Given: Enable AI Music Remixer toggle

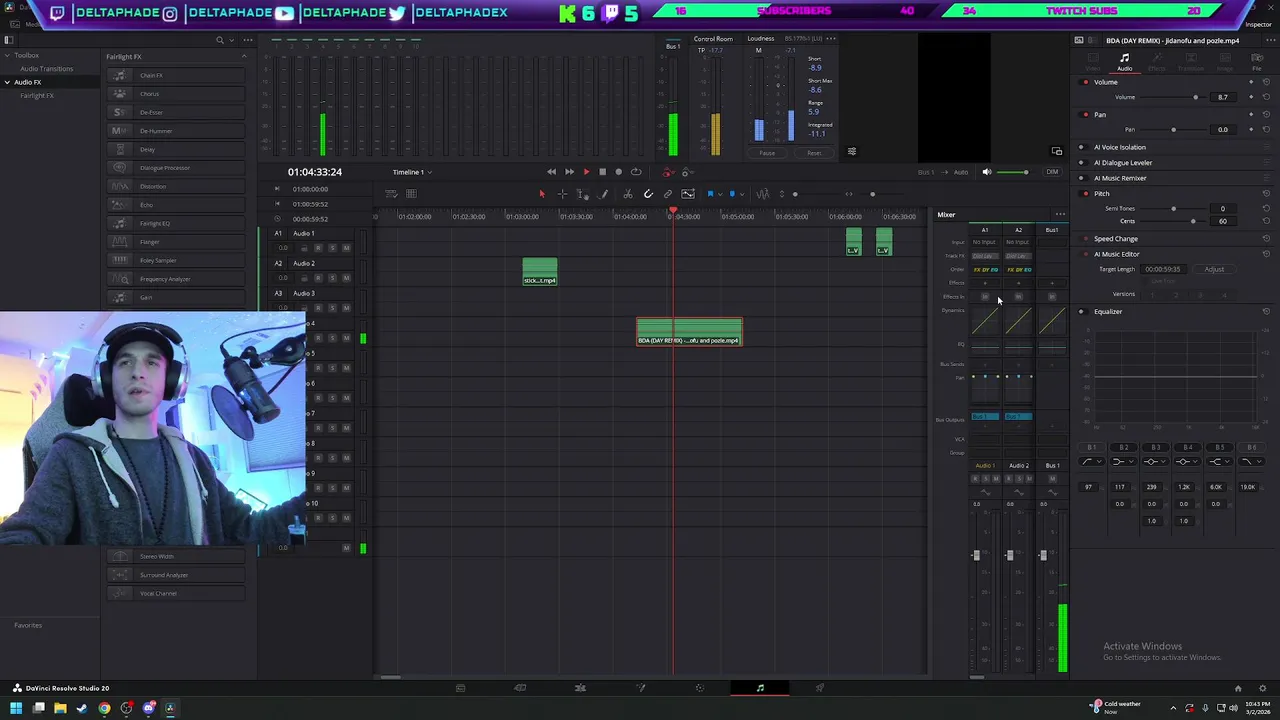Looking at the screenshot, I should 1081,178.
